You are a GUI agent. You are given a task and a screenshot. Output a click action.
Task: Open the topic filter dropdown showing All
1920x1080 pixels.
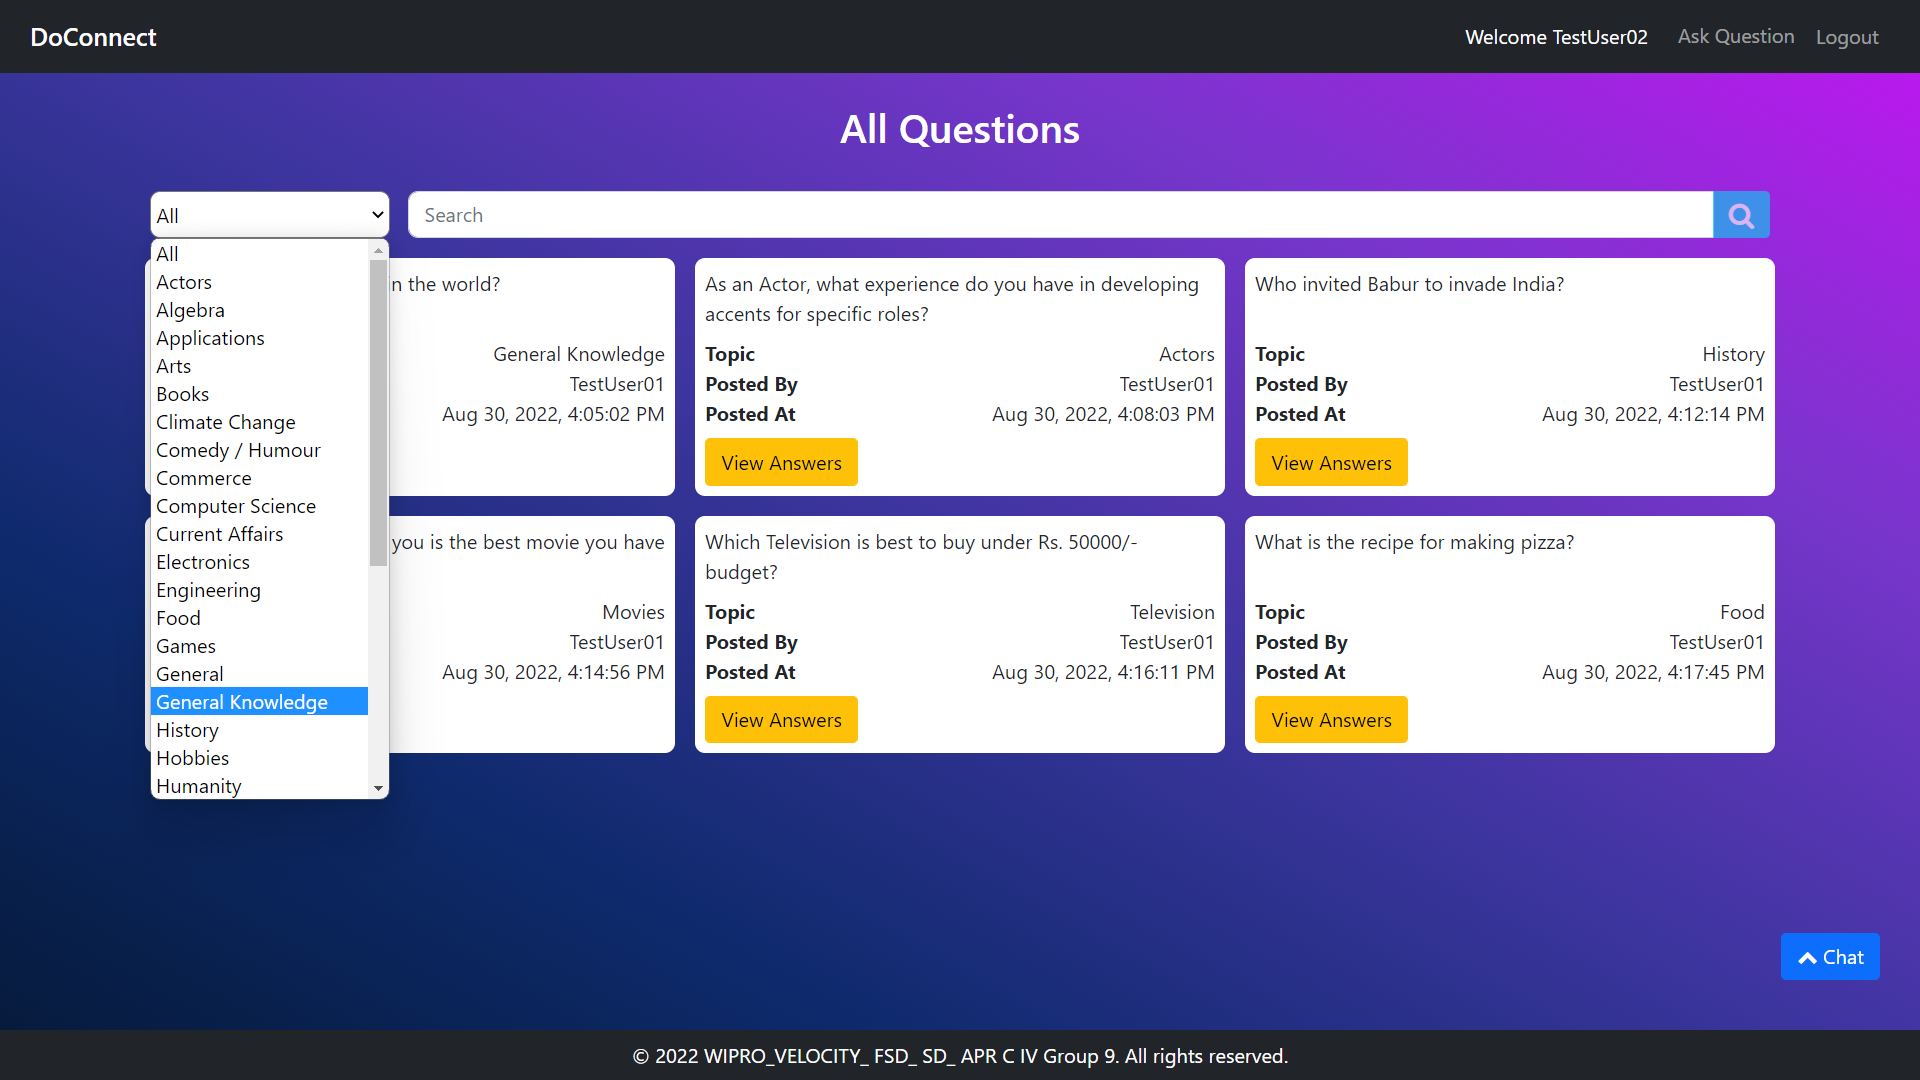pyautogui.click(x=269, y=215)
